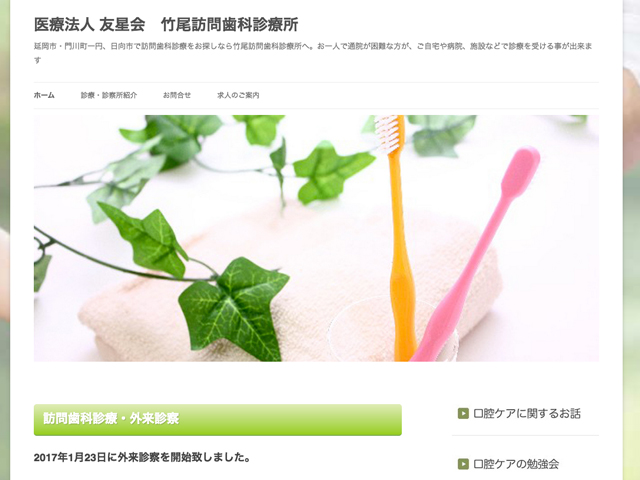Click the play icon beside 口腔ケアの勉強会
The image size is (640, 480).
click(463, 464)
